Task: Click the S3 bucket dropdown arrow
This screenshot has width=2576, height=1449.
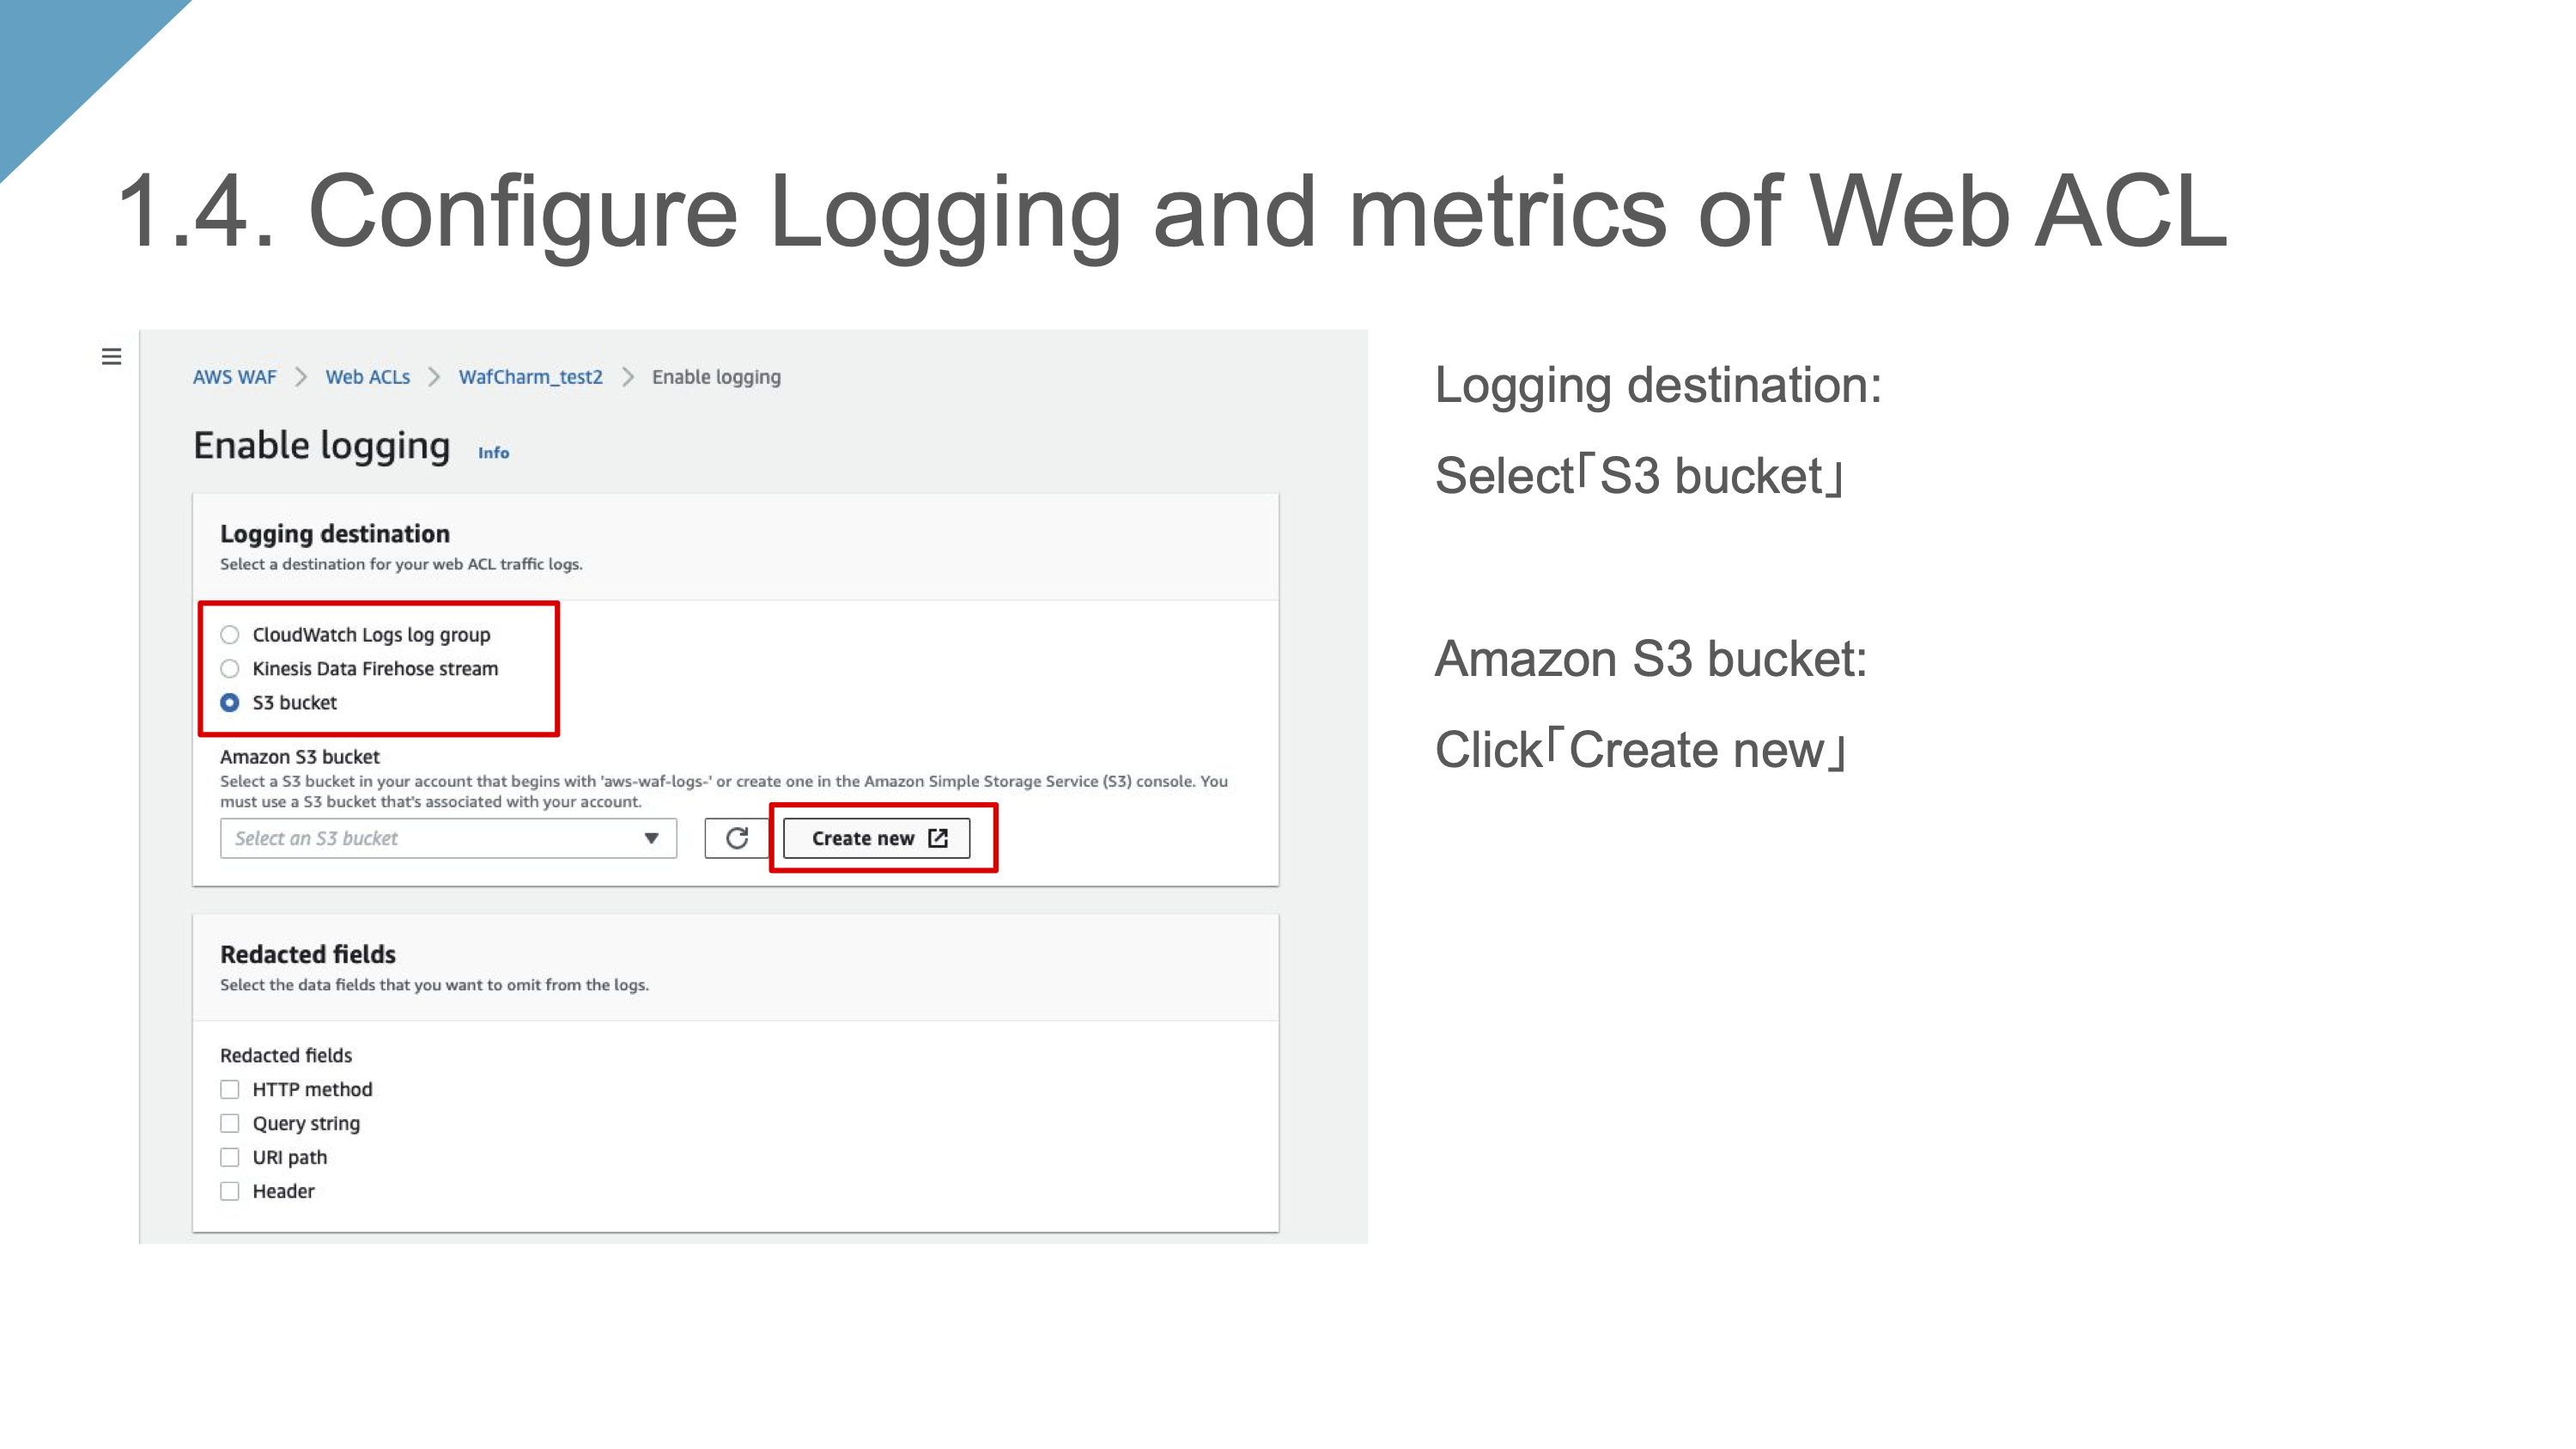Action: pyautogui.click(x=651, y=838)
